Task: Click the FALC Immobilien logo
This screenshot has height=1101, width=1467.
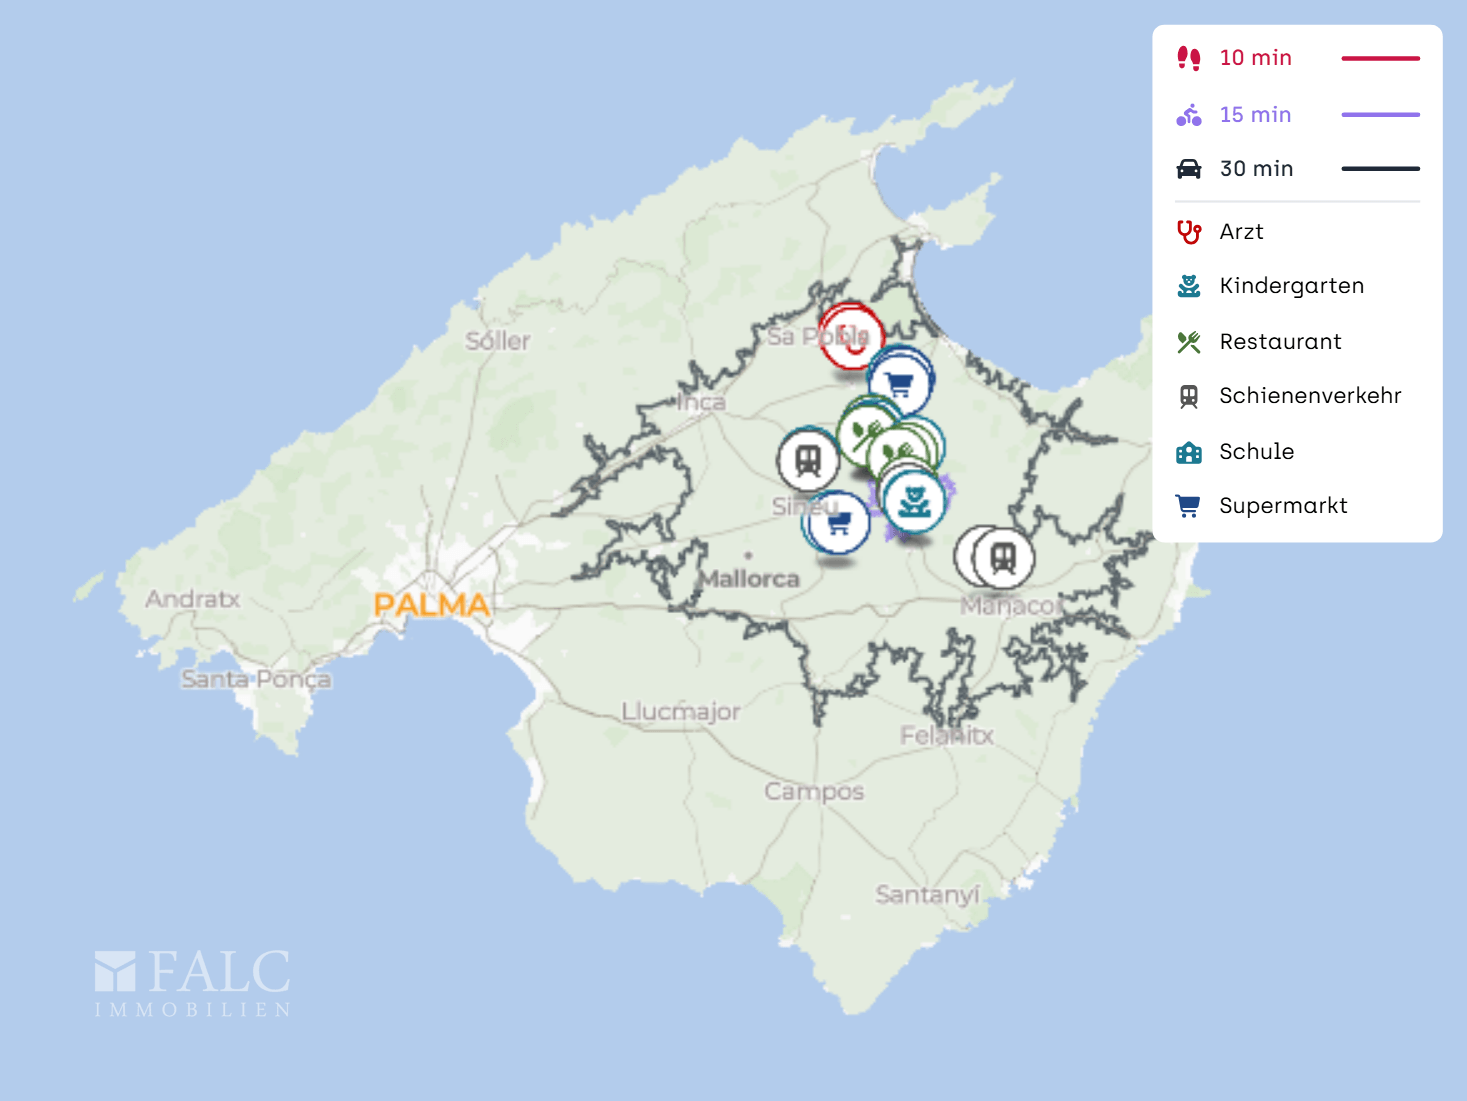Action: (x=192, y=984)
